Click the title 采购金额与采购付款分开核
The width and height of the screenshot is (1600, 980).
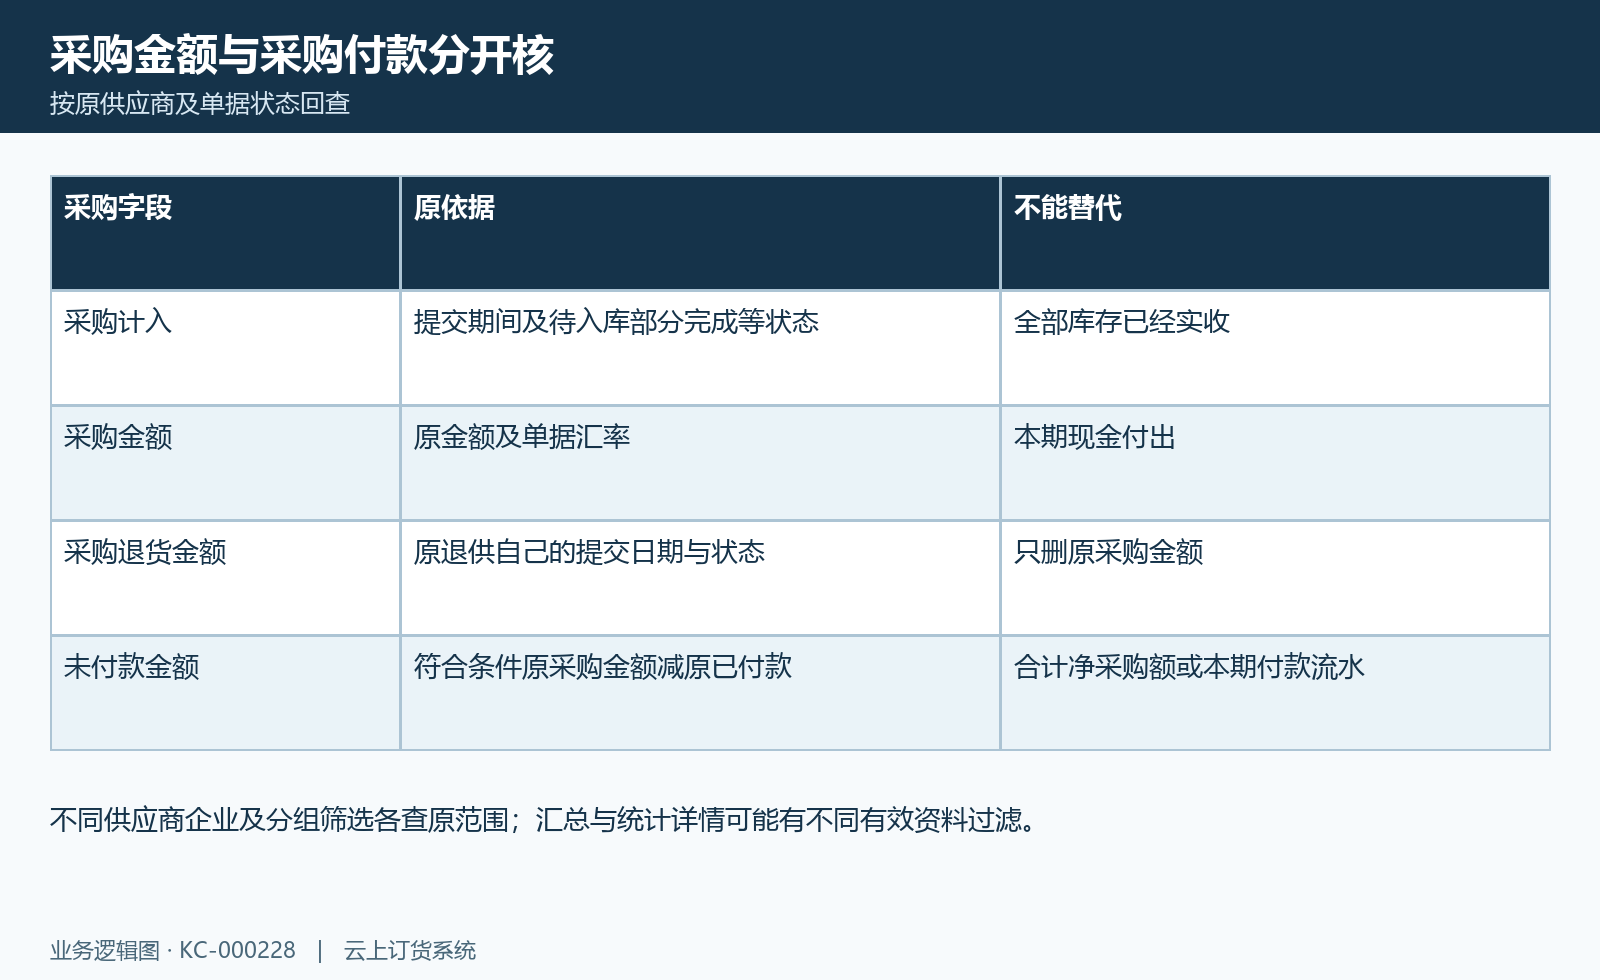(302, 55)
